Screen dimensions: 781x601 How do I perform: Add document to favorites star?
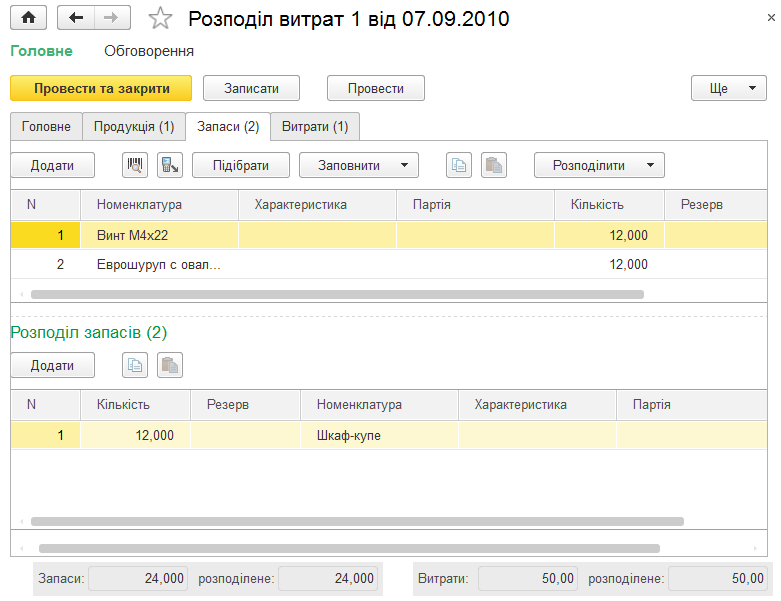coord(160,19)
